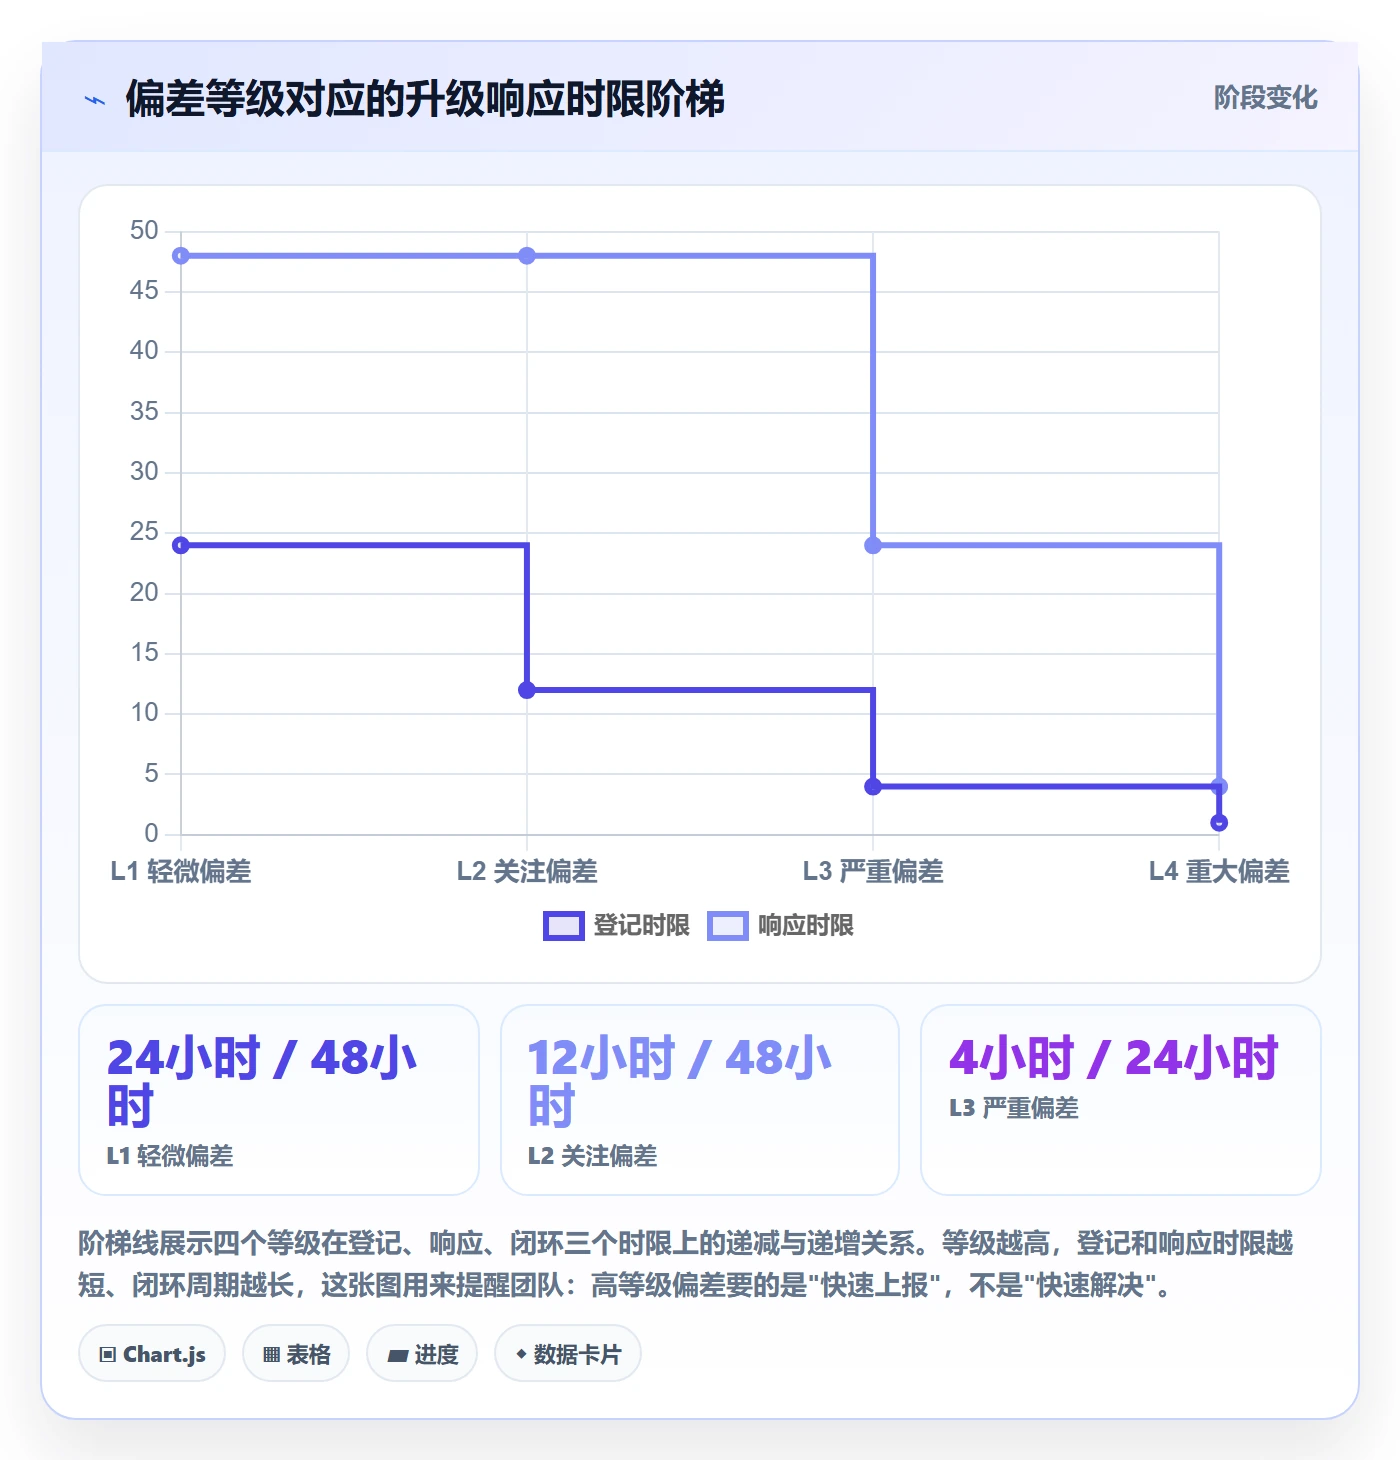The height and width of the screenshot is (1460, 1400).
Task: Click the 响应时限 legend color box
Action: (727, 926)
